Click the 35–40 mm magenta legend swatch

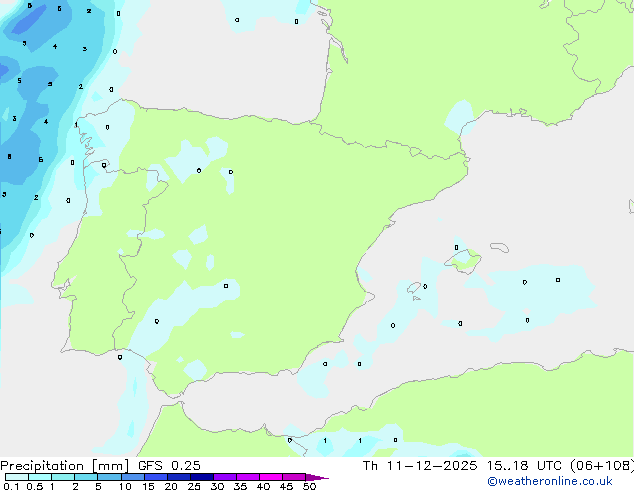pos(248,477)
